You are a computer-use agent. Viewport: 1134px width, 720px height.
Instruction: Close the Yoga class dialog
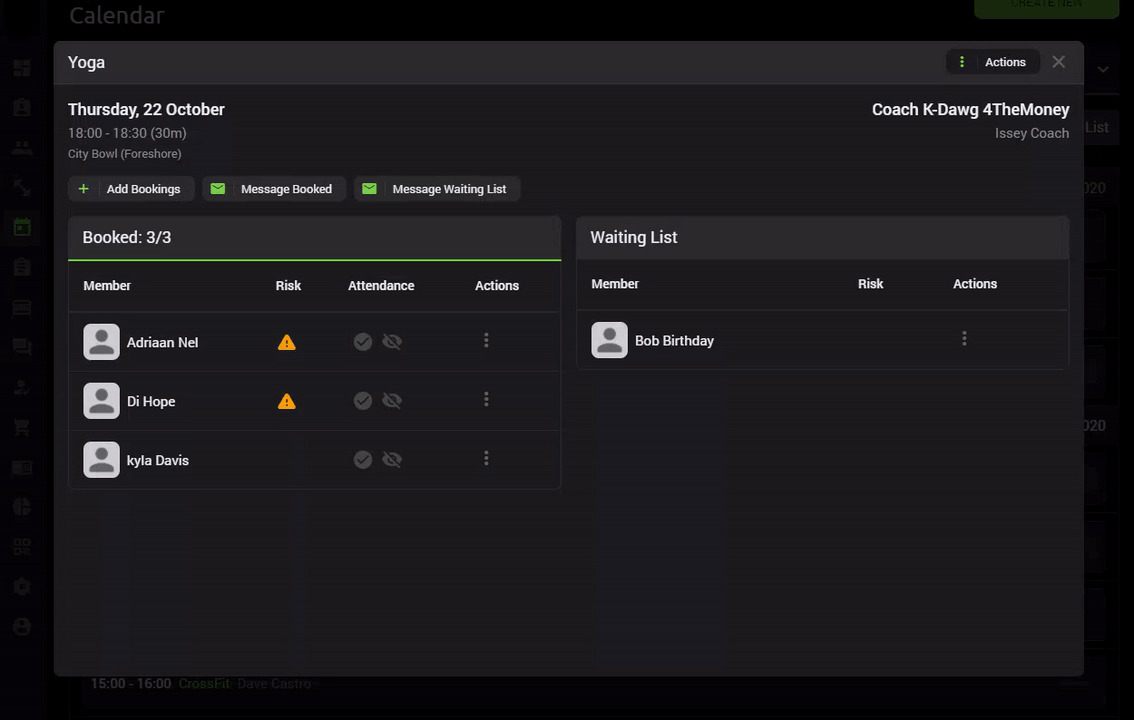click(x=1059, y=62)
